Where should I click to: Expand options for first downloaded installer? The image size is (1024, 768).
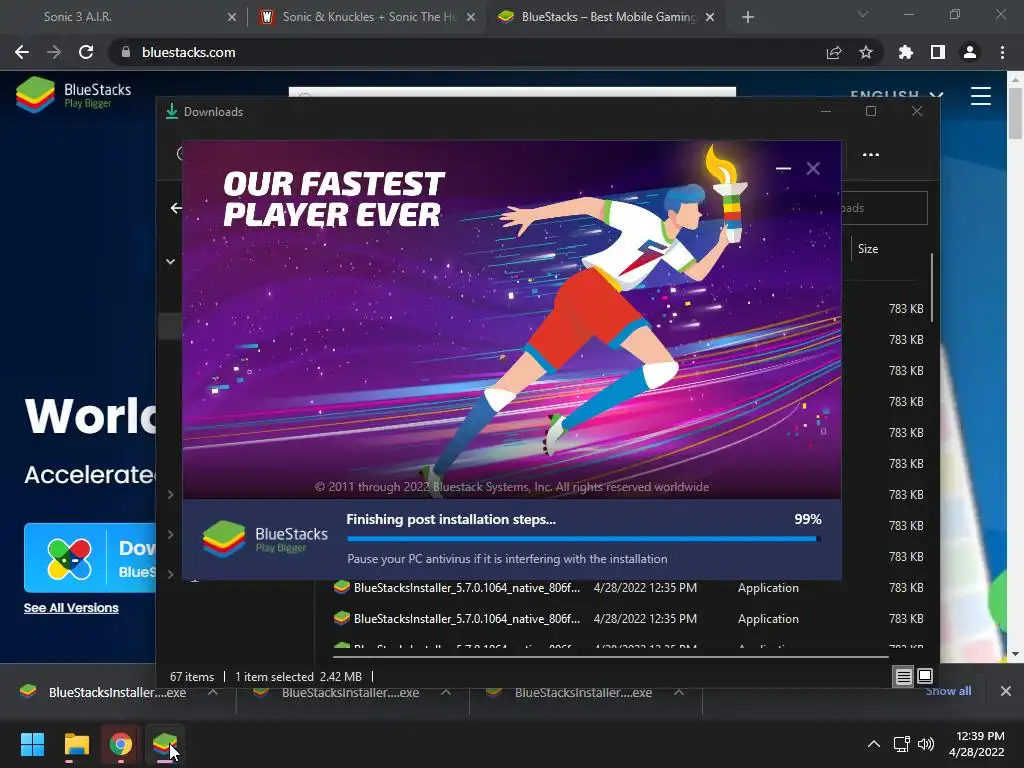[212, 692]
